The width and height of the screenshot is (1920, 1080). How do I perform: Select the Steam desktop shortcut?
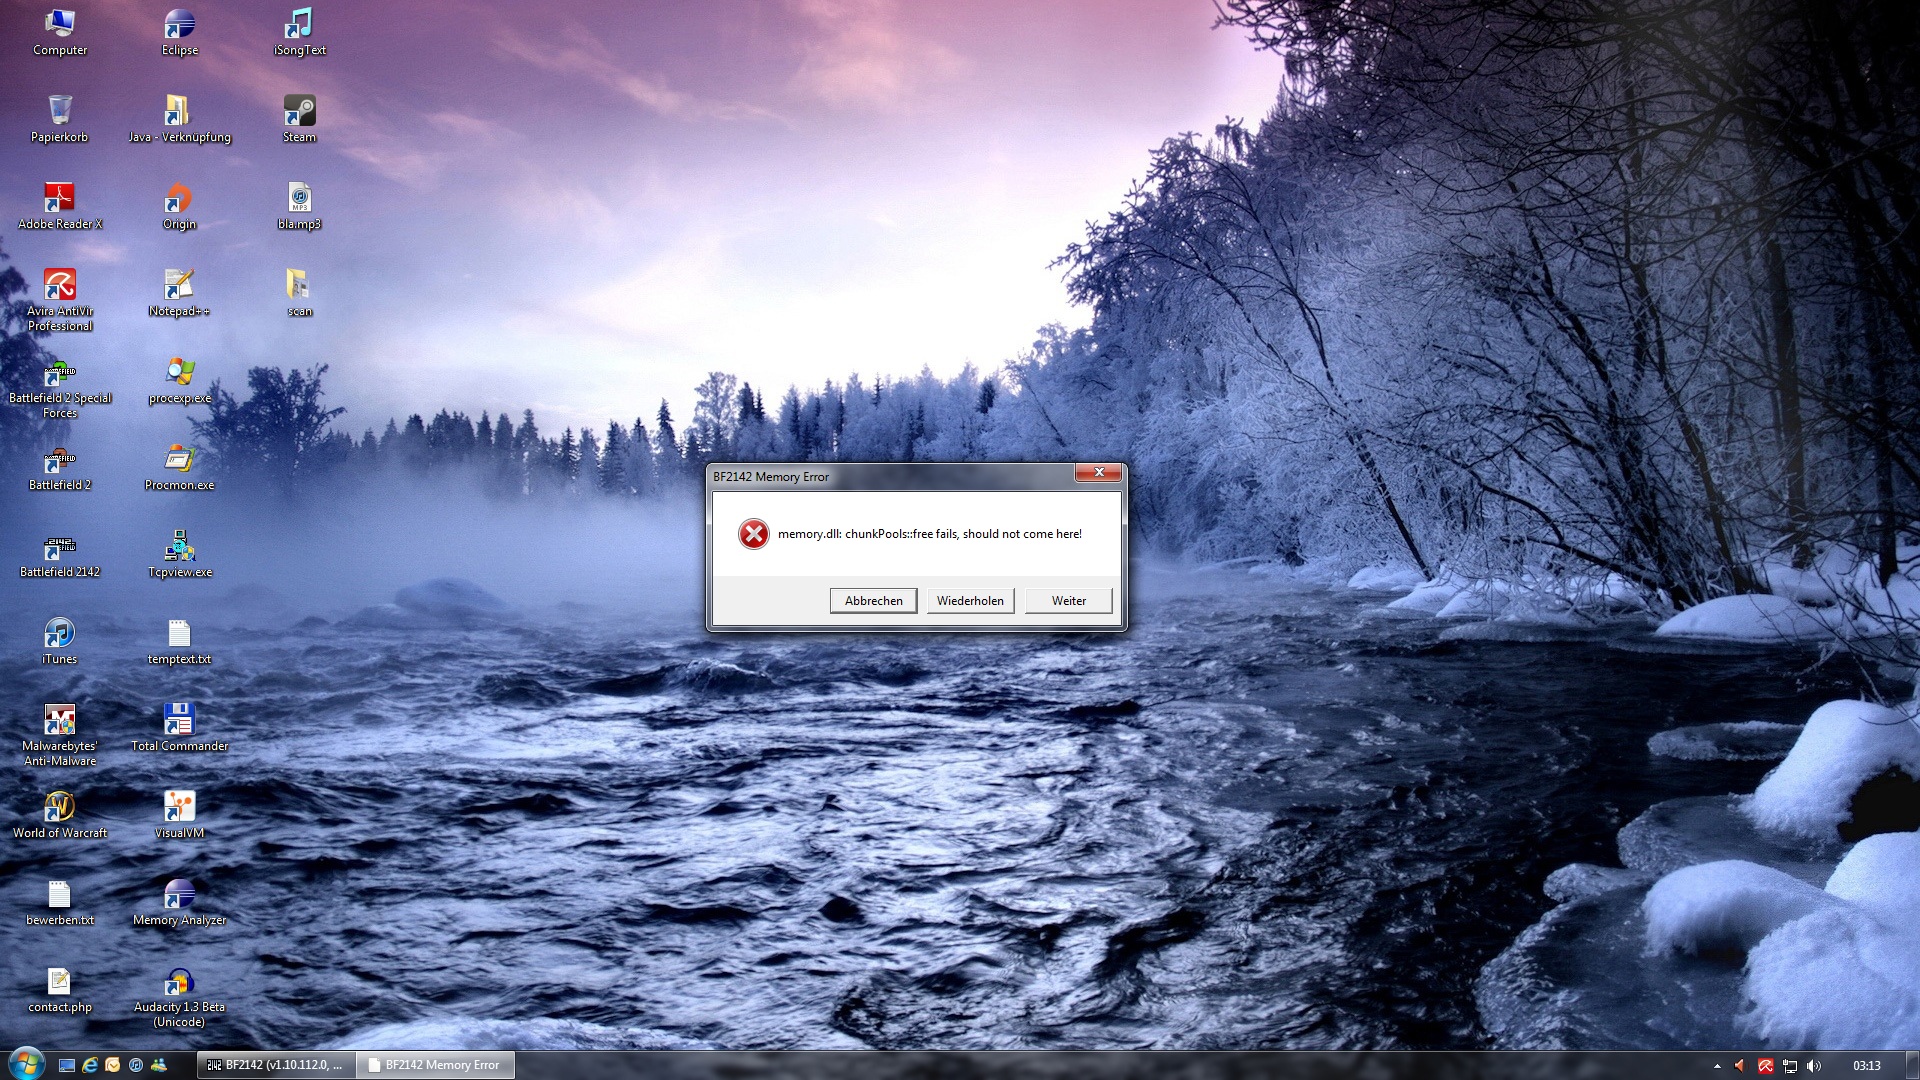coord(299,112)
